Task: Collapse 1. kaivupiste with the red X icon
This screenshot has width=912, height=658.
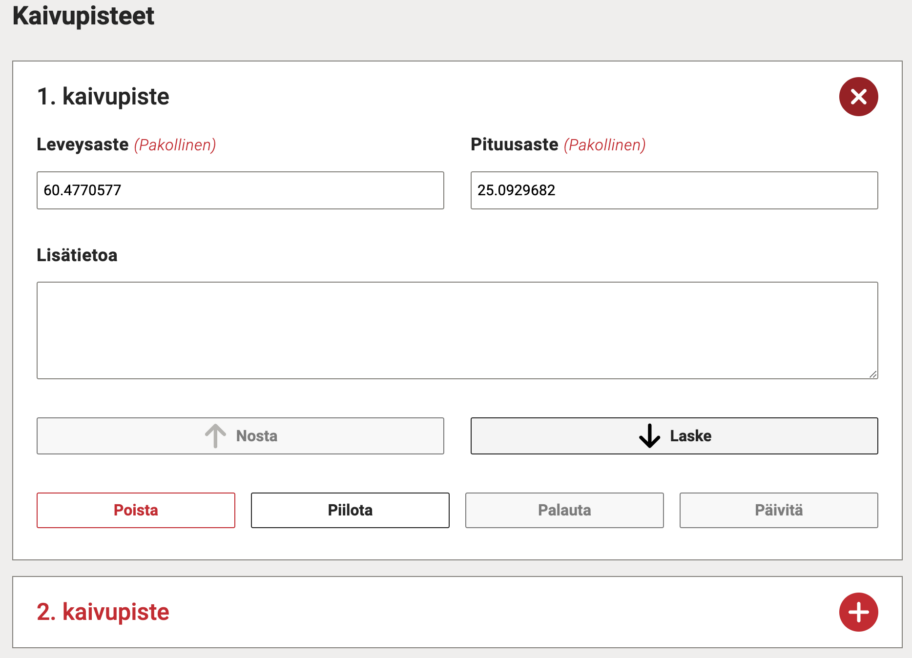Action: (x=858, y=97)
